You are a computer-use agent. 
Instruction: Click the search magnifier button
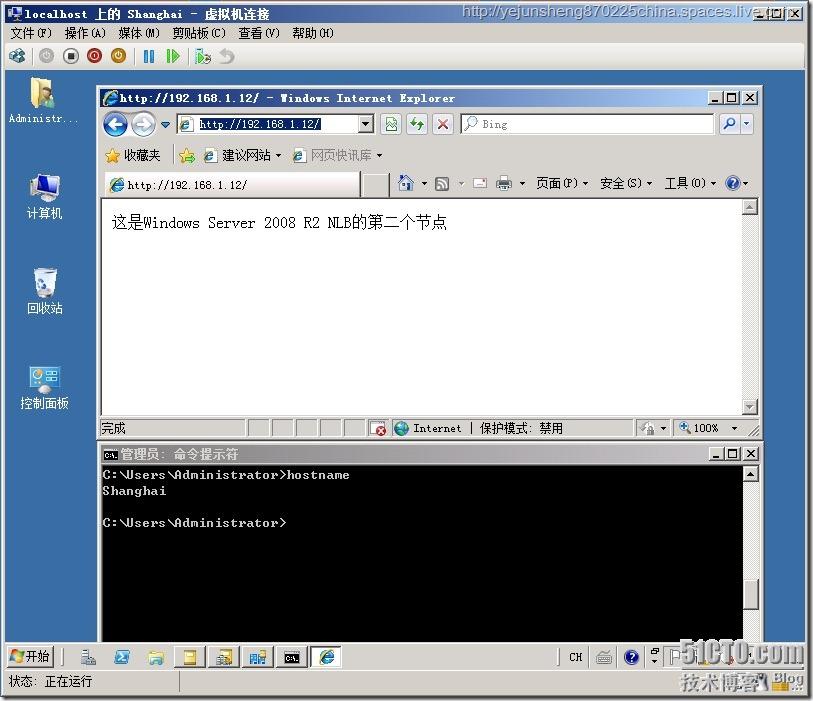pyautogui.click(x=730, y=124)
